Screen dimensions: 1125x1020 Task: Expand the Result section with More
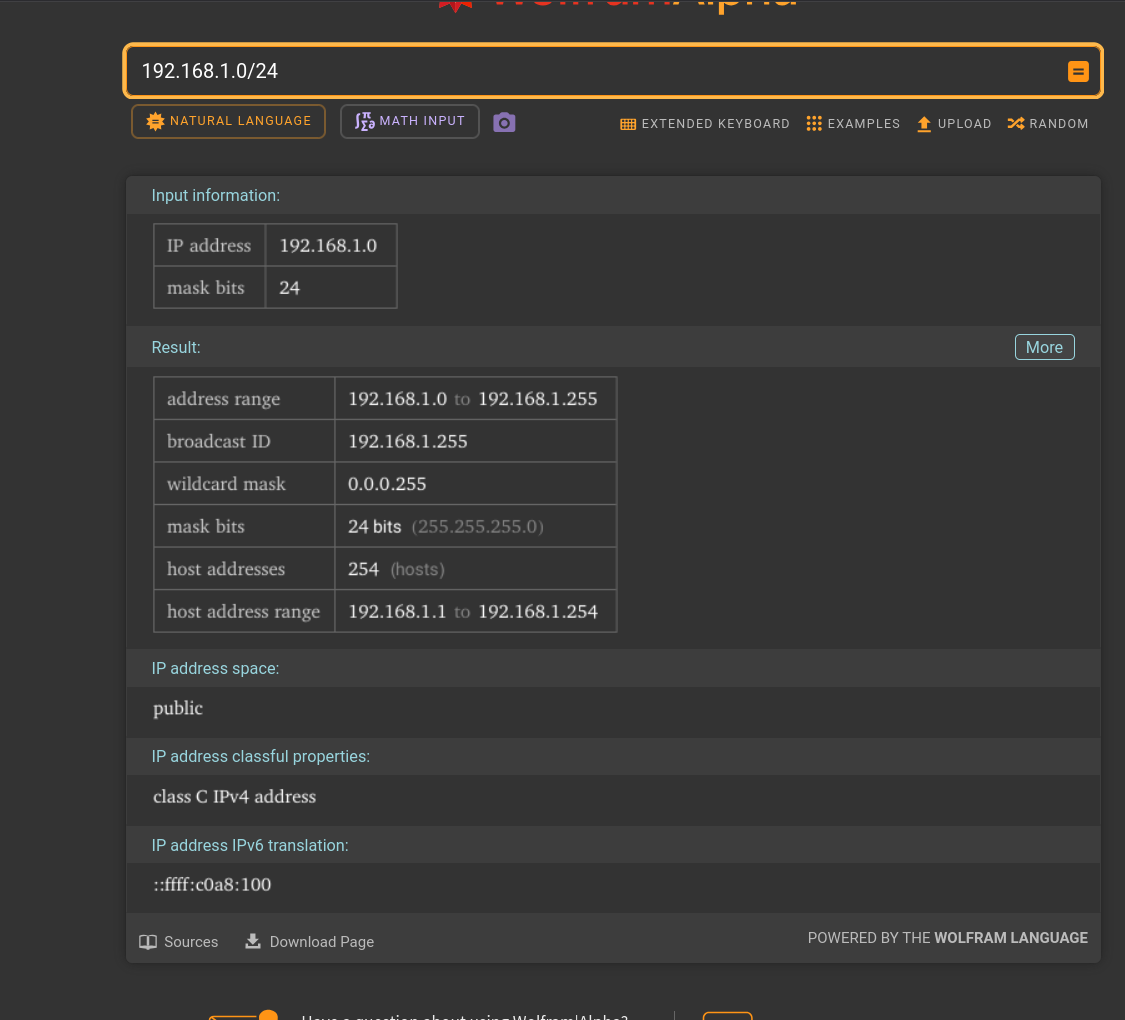click(x=1044, y=347)
